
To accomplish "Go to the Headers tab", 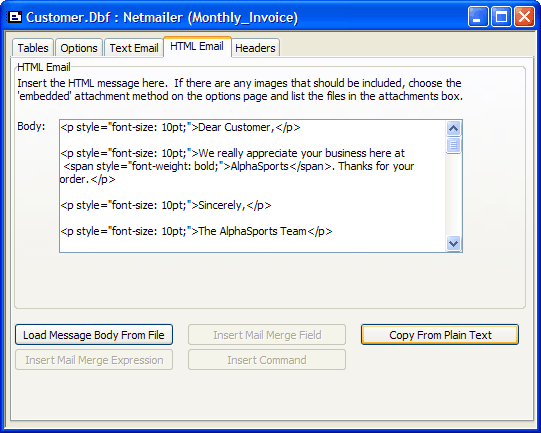I will tap(255, 48).
